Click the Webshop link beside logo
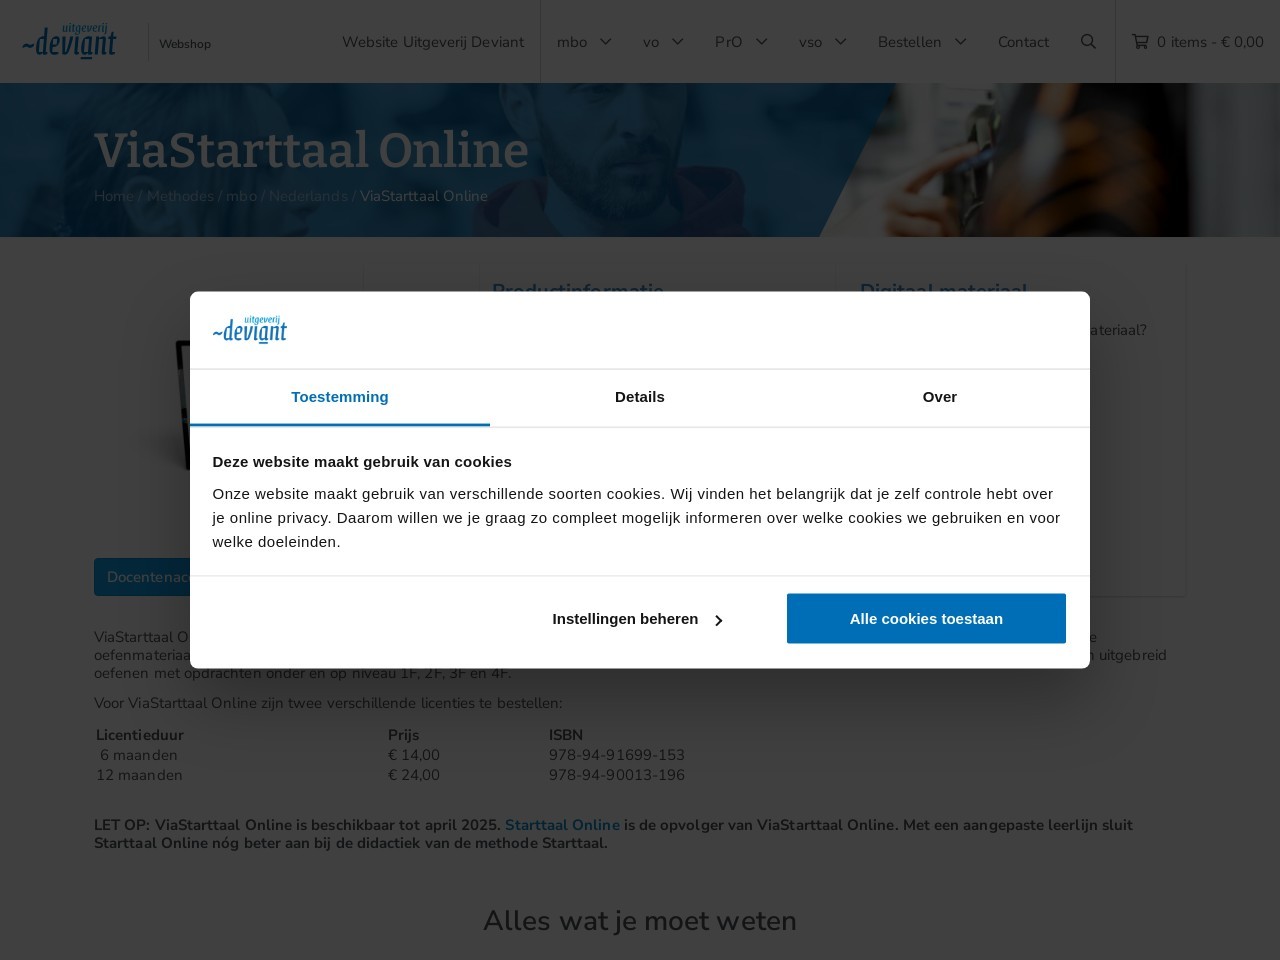Viewport: 1280px width, 960px height. [185, 44]
